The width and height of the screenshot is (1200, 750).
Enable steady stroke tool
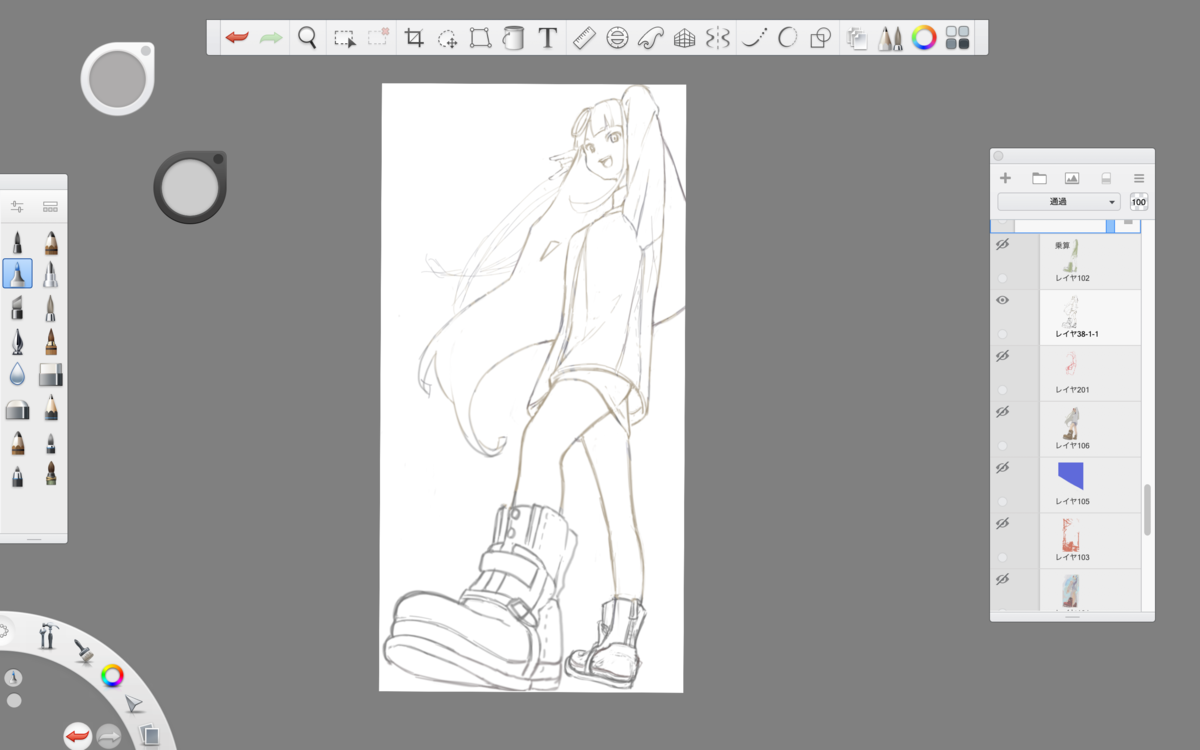[754, 39]
